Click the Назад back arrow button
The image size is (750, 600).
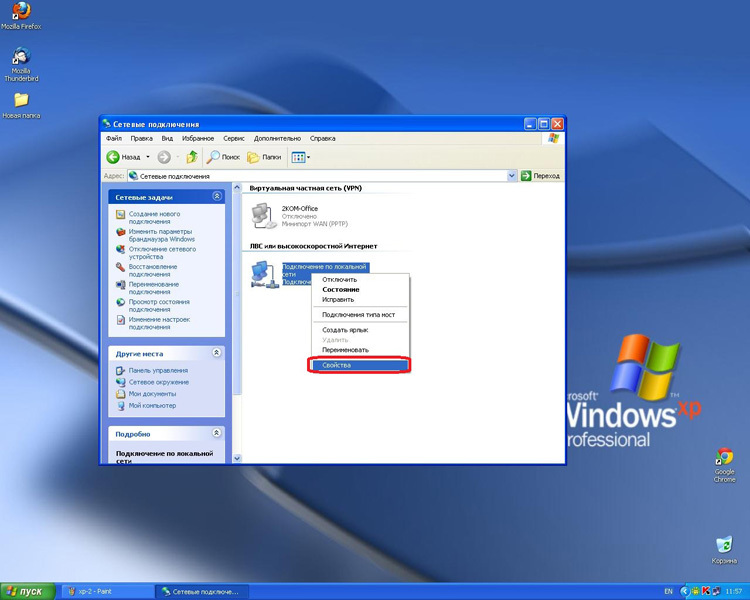pos(124,157)
